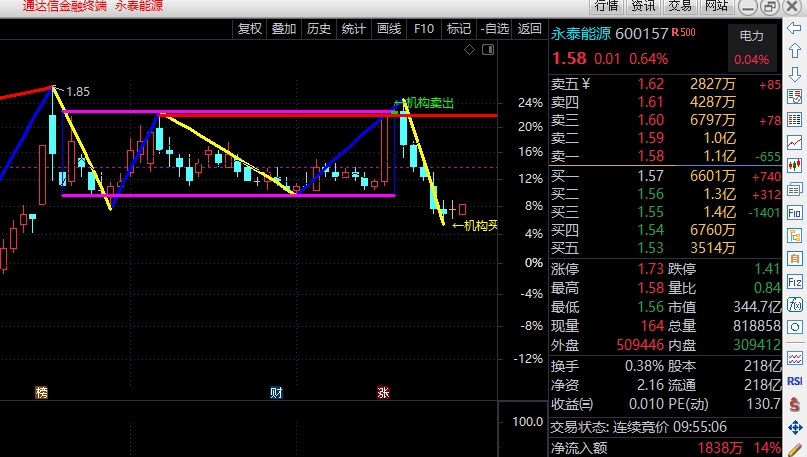
Task: Toggle the side panel icon above chart
Action: [488, 49]
